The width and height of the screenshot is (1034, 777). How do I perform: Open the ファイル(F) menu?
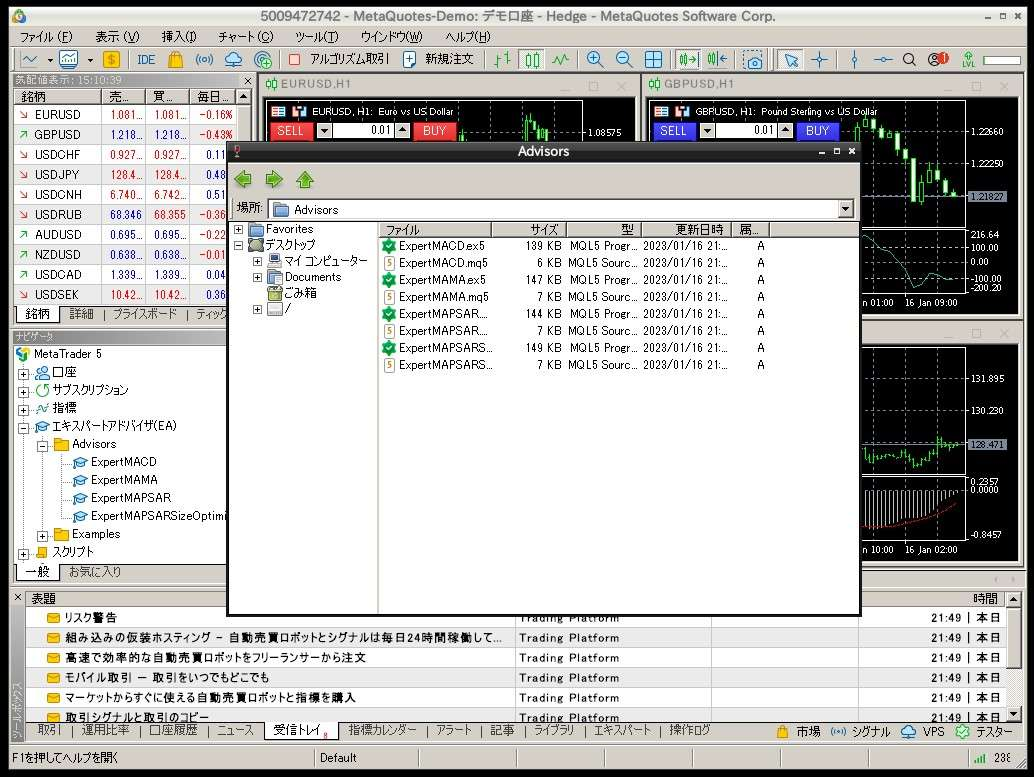46,37
